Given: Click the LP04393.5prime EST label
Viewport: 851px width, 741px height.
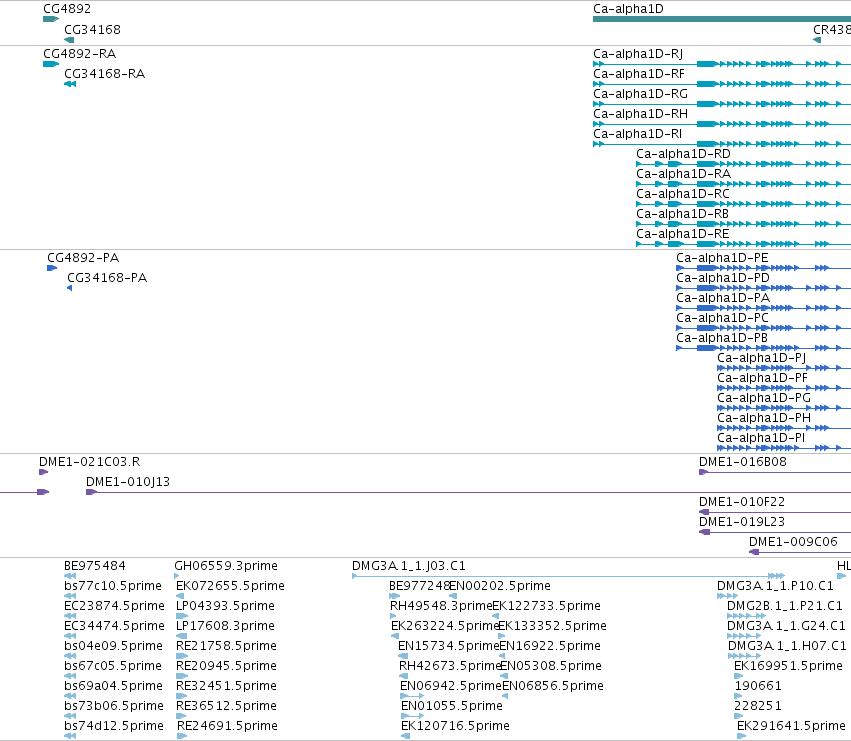Looking at the screenshot, I should 225,606.
